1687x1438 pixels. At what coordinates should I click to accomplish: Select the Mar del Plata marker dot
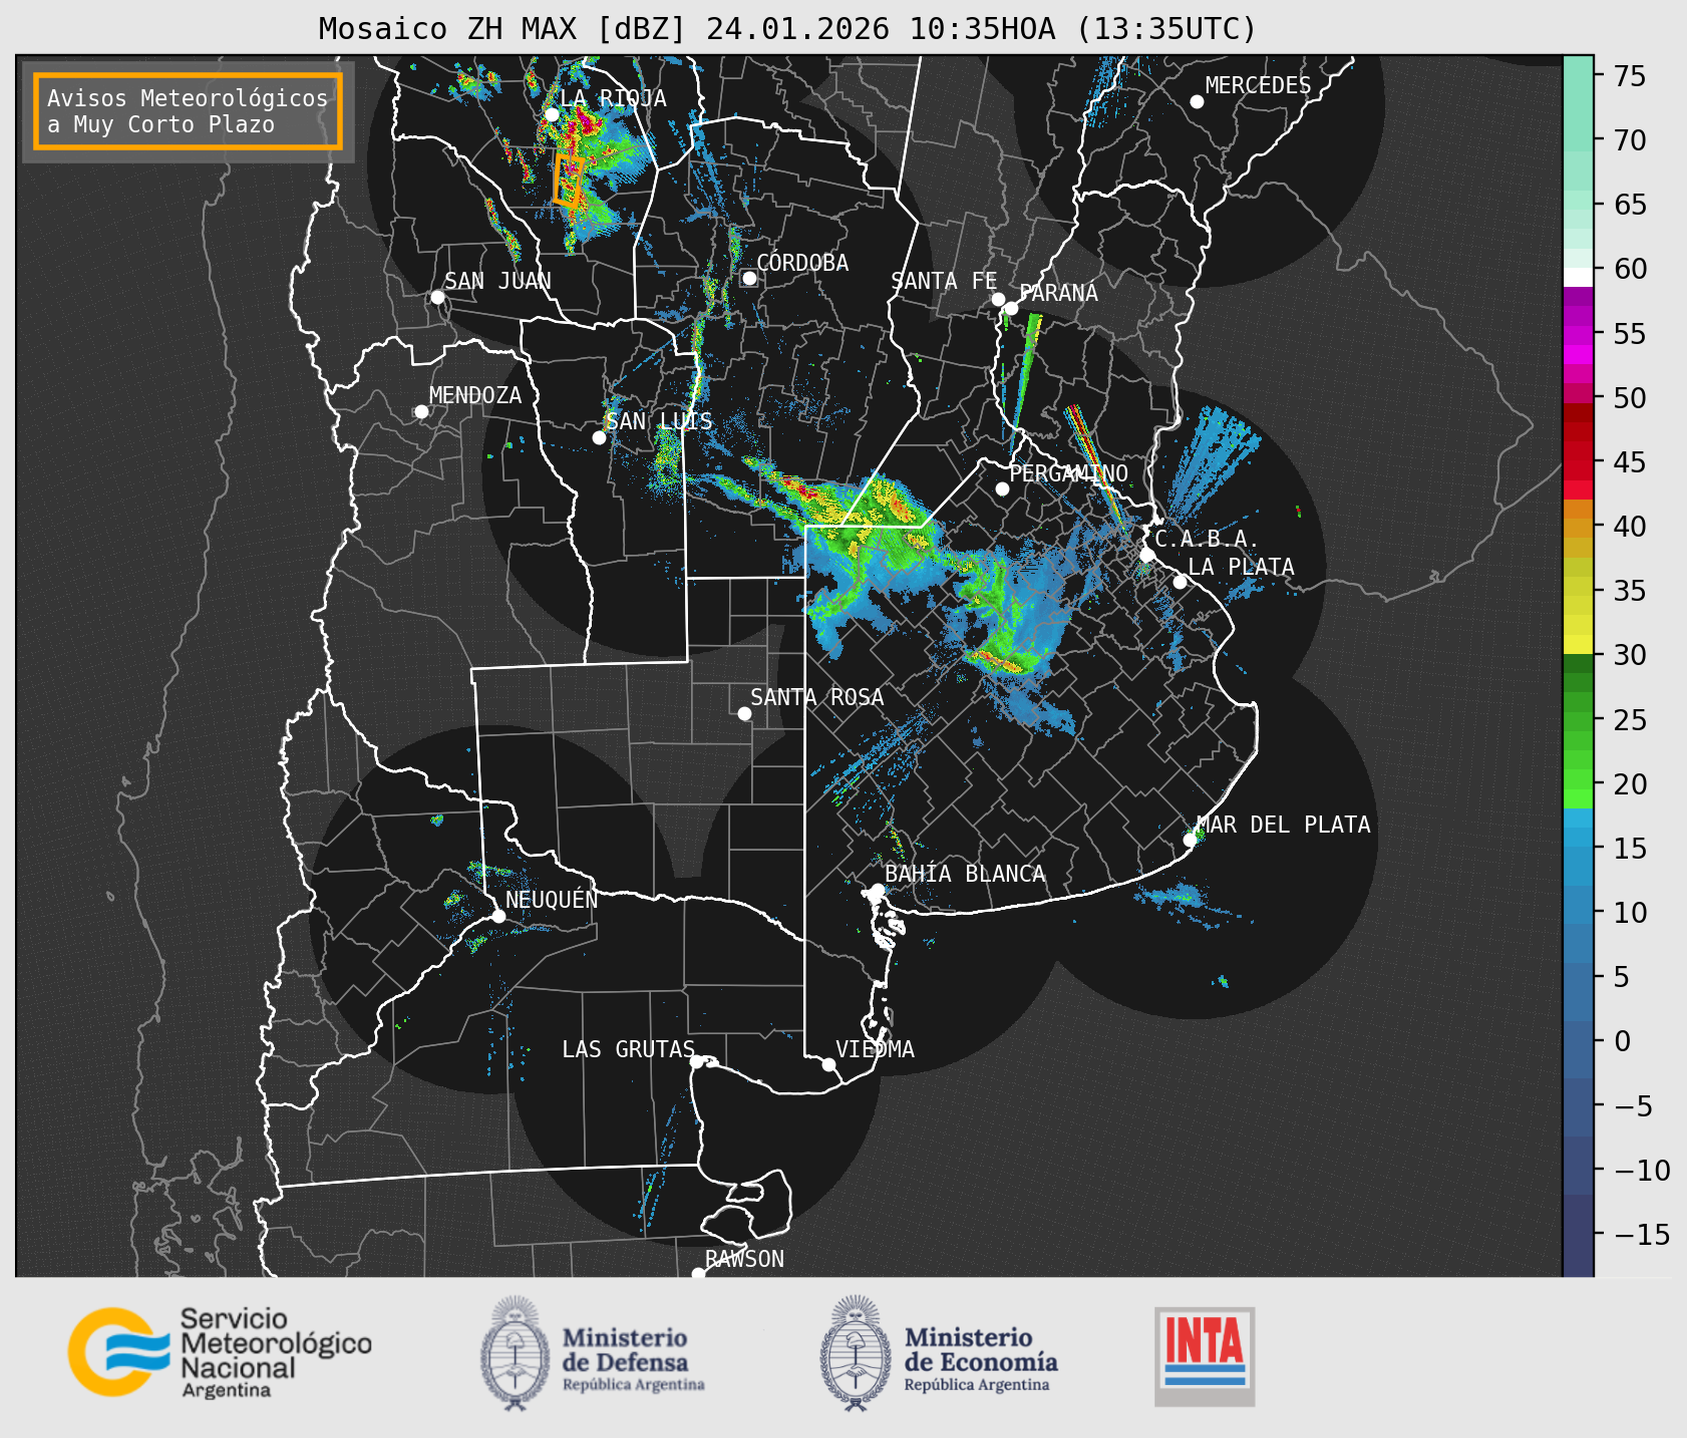pyautogui.click(x=1190, y=840)
